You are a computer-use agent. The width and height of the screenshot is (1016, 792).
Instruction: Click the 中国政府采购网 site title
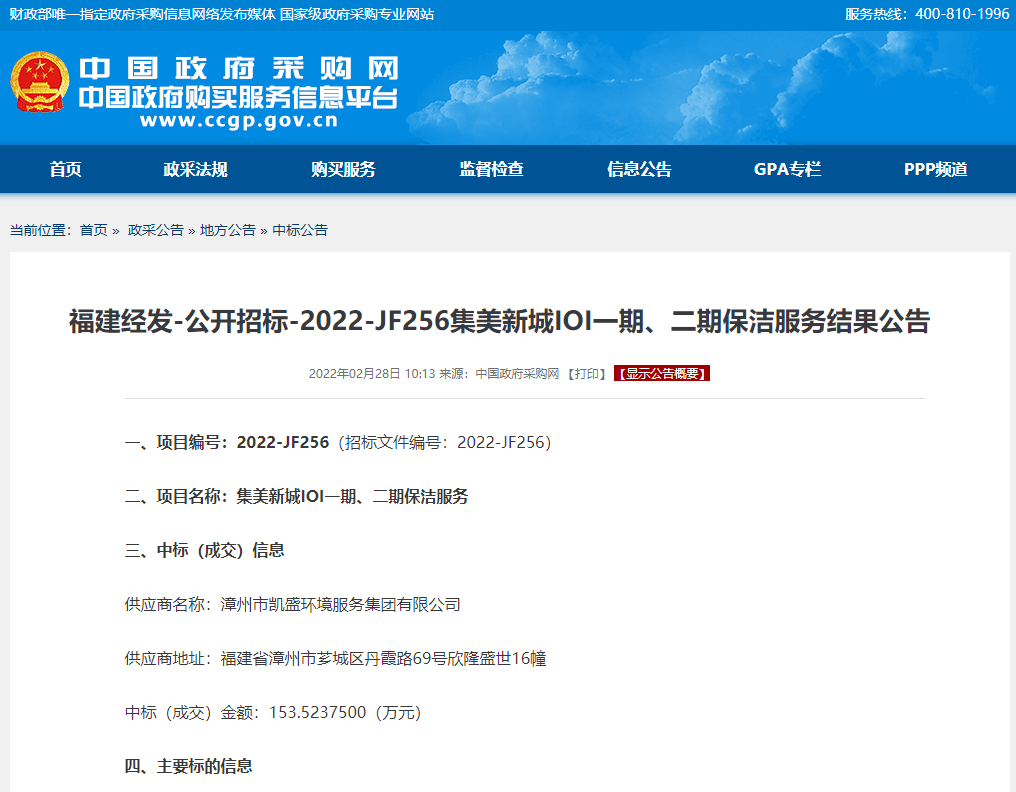[238, 68]
